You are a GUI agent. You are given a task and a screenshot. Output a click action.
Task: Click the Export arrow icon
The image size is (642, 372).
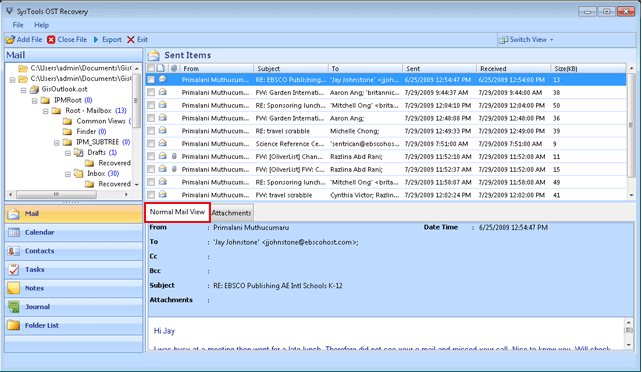(96, 40)
